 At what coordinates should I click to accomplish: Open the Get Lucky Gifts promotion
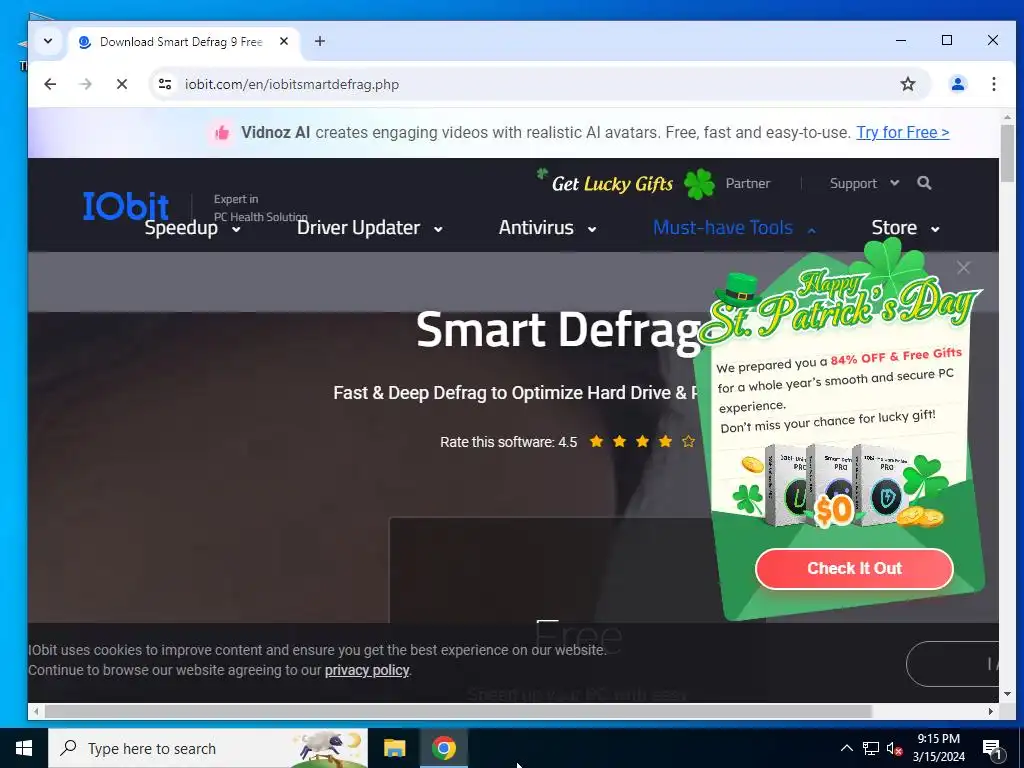(626, 184)
